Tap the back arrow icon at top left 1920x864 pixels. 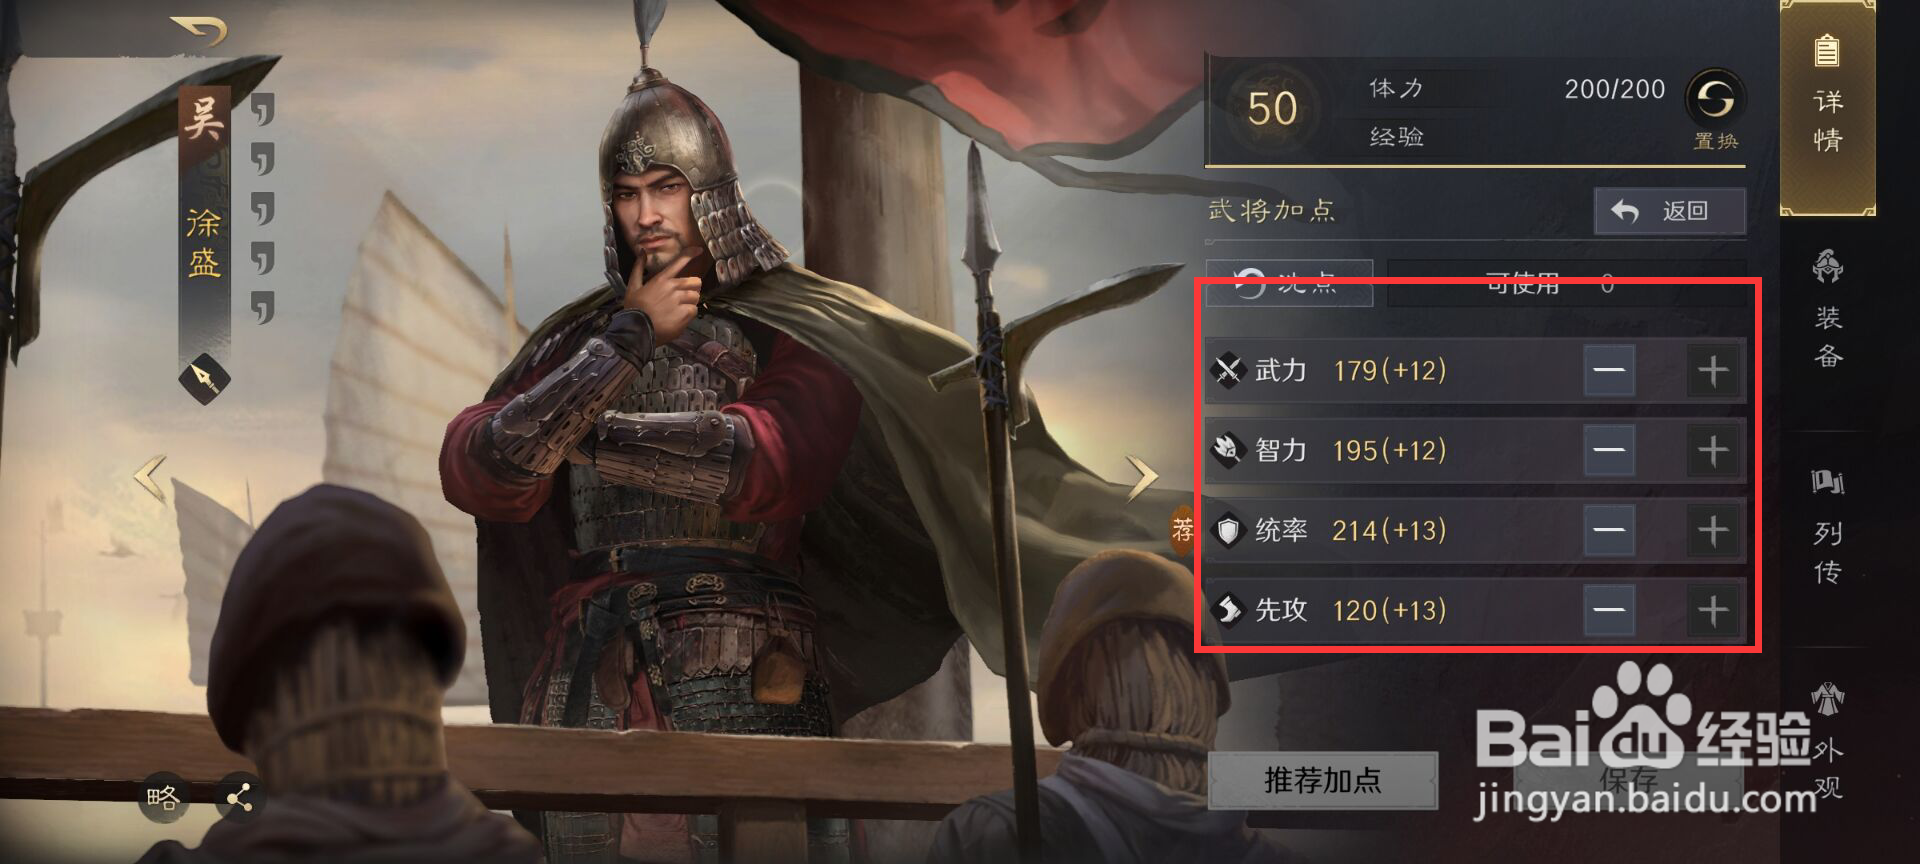(198, 31)
